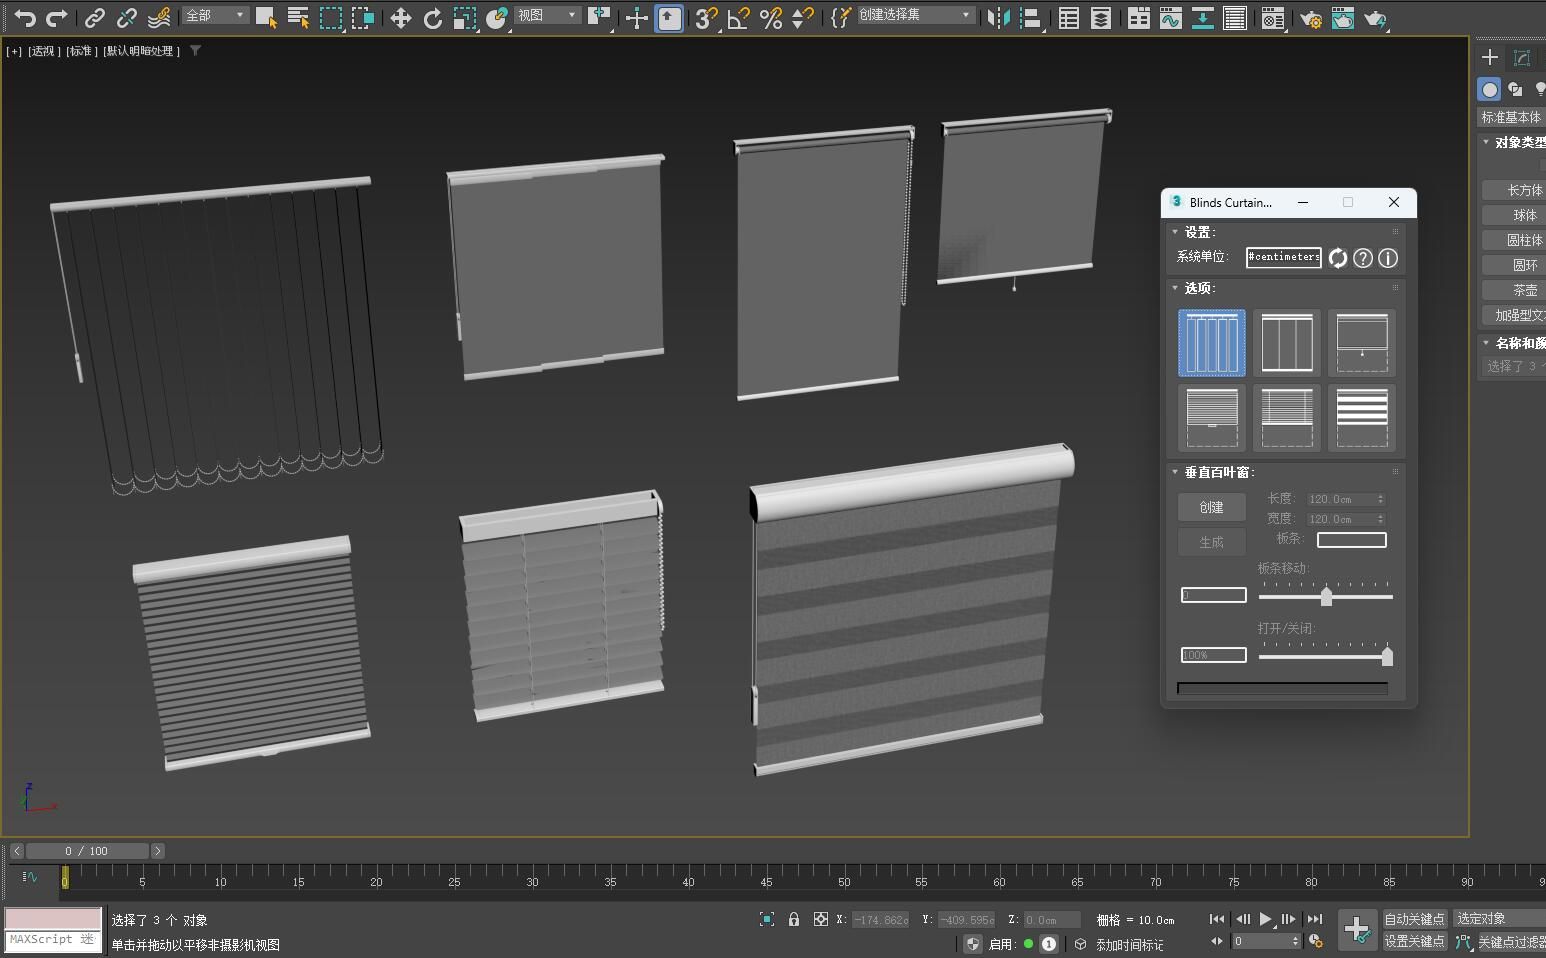Open the 标准 viewport label menu
Screen dimensions: 1546x958
click(x=82, y=51)
